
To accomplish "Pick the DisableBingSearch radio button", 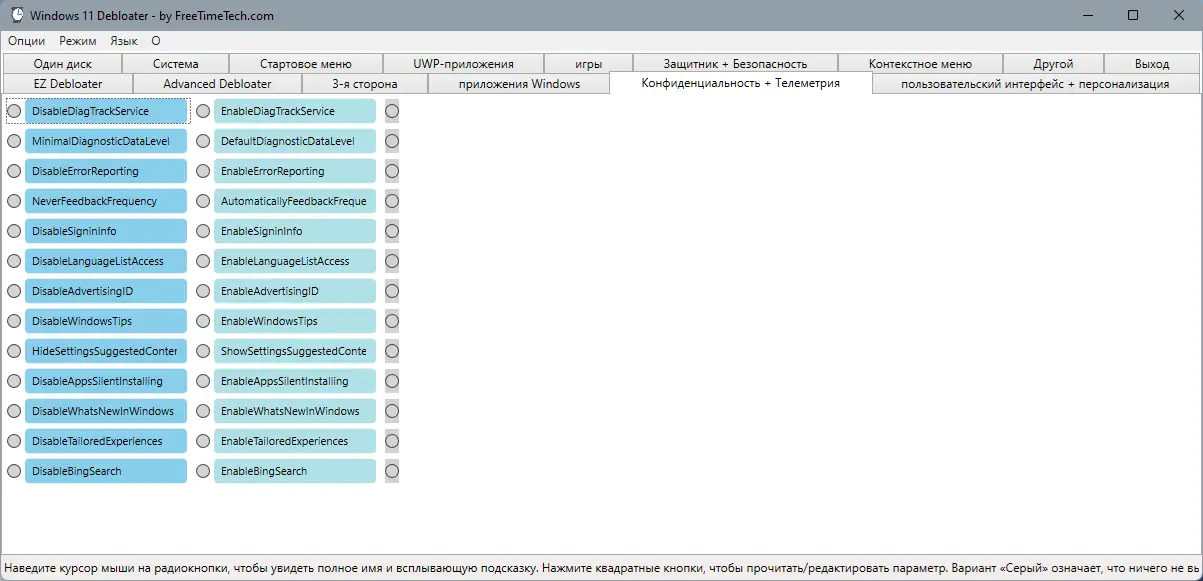I will 14,471.
